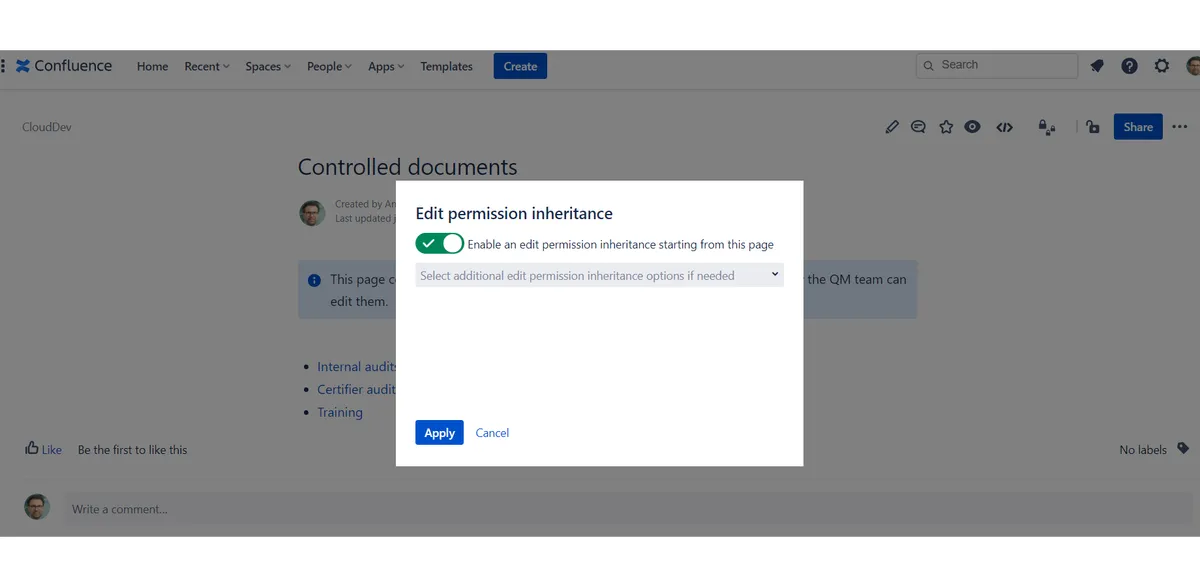The image size is (1200, 587).
Task: Open the Spaces menu dropdown
Action: click(268, 66)
